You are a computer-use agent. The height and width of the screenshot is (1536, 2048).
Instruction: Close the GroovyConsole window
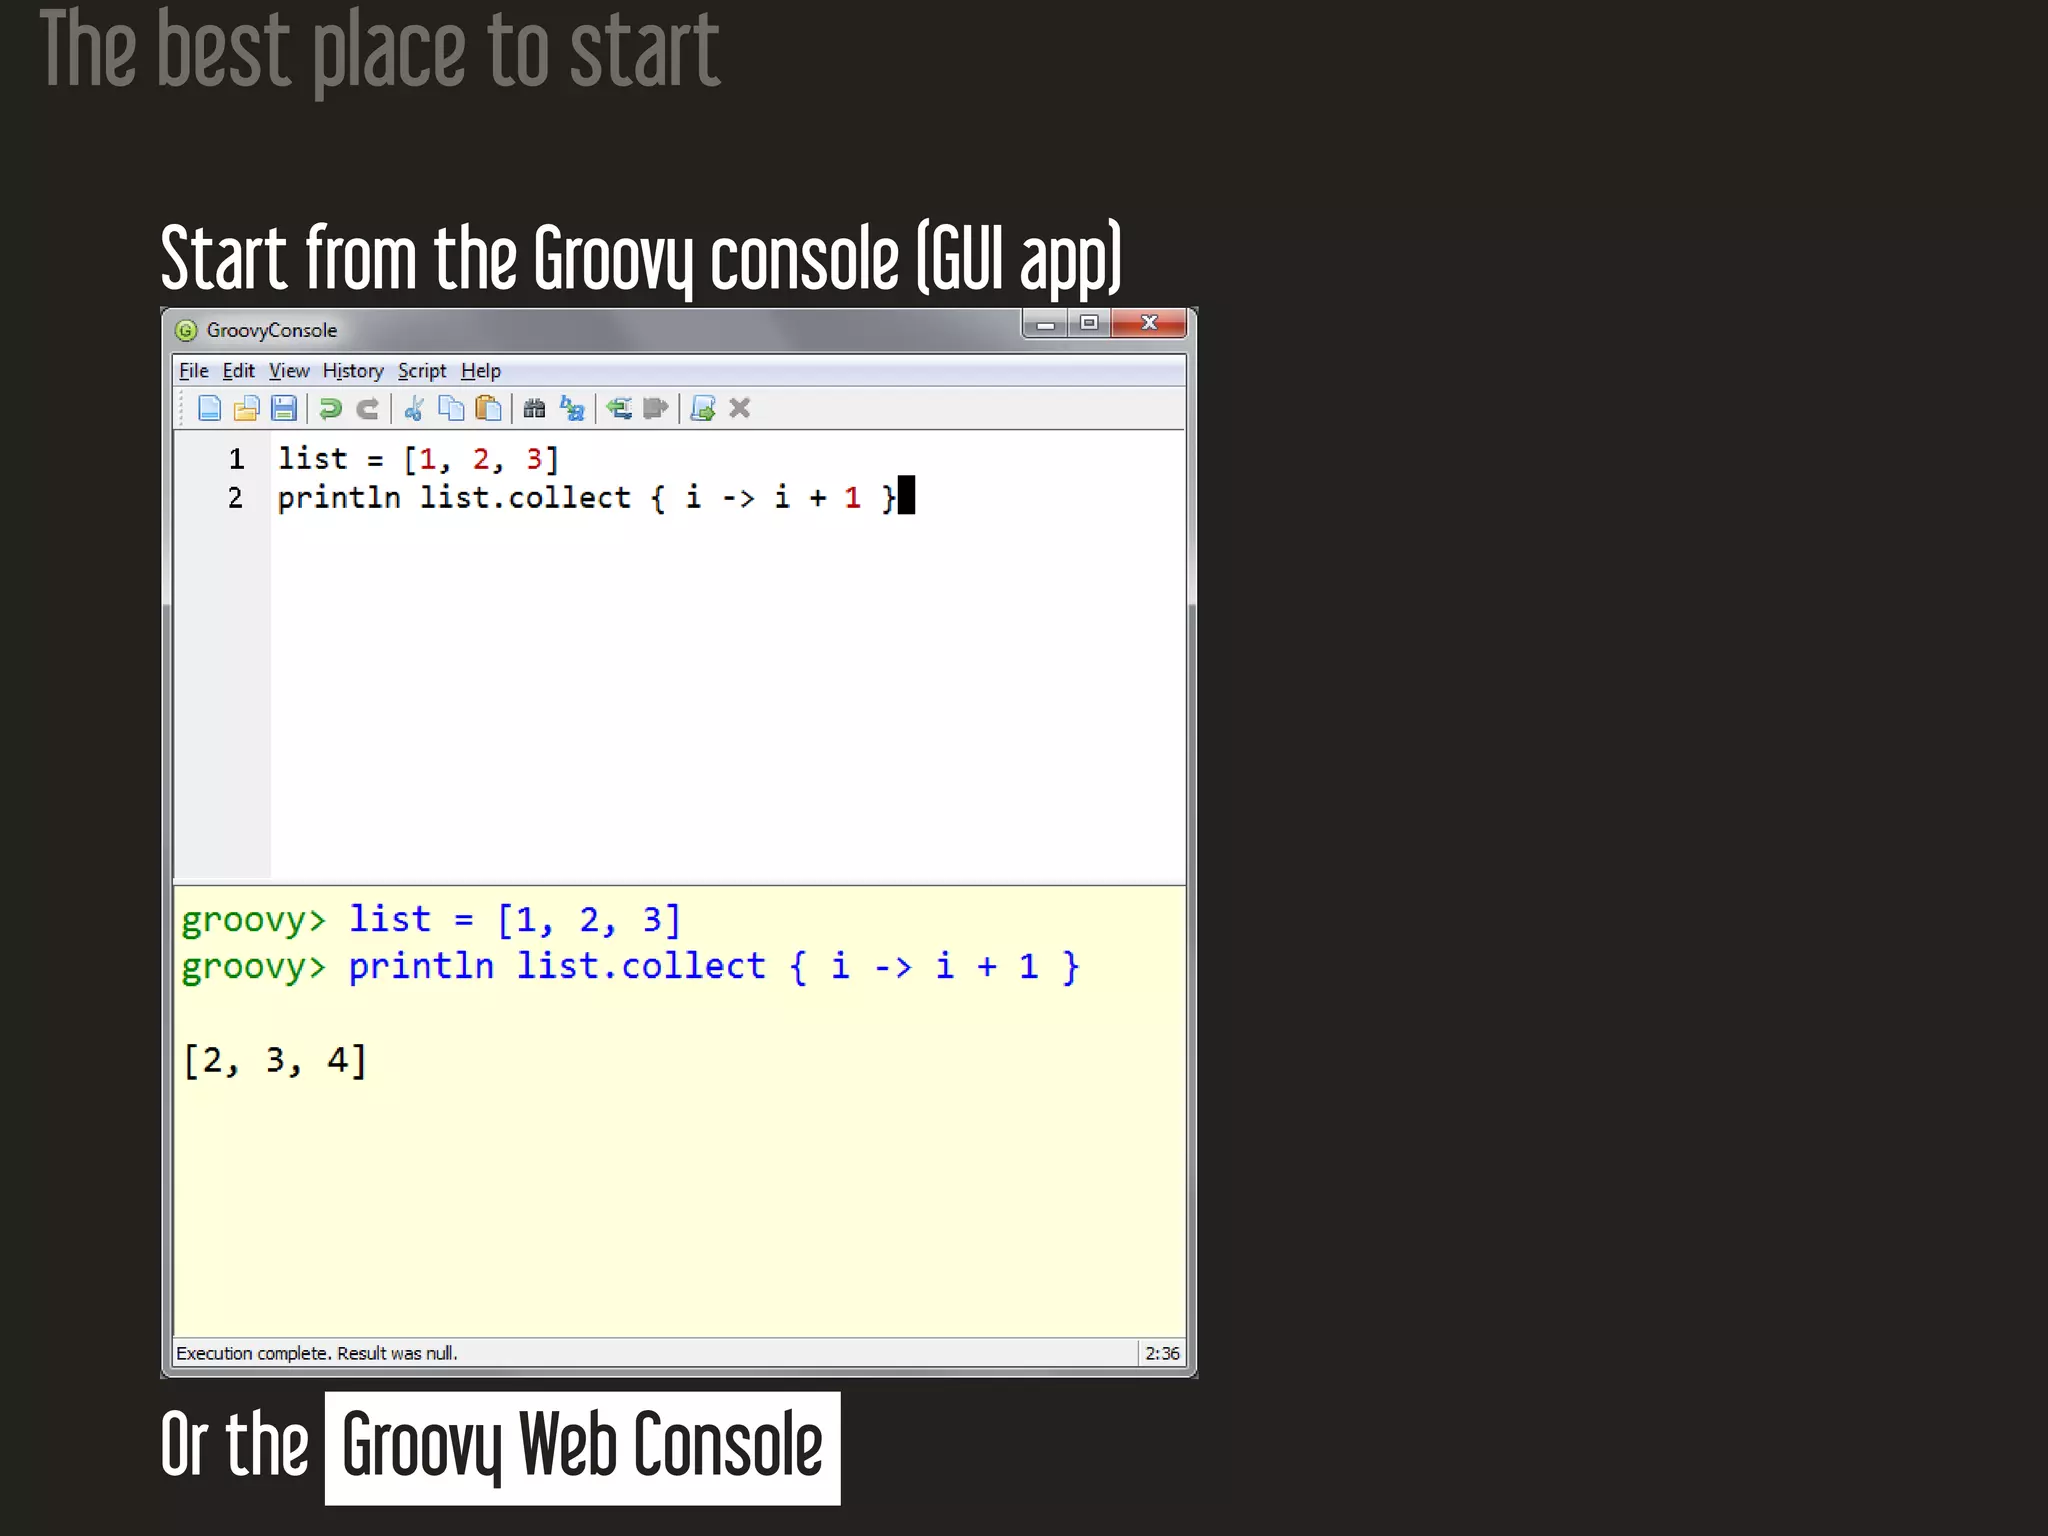click(1149, 324)
